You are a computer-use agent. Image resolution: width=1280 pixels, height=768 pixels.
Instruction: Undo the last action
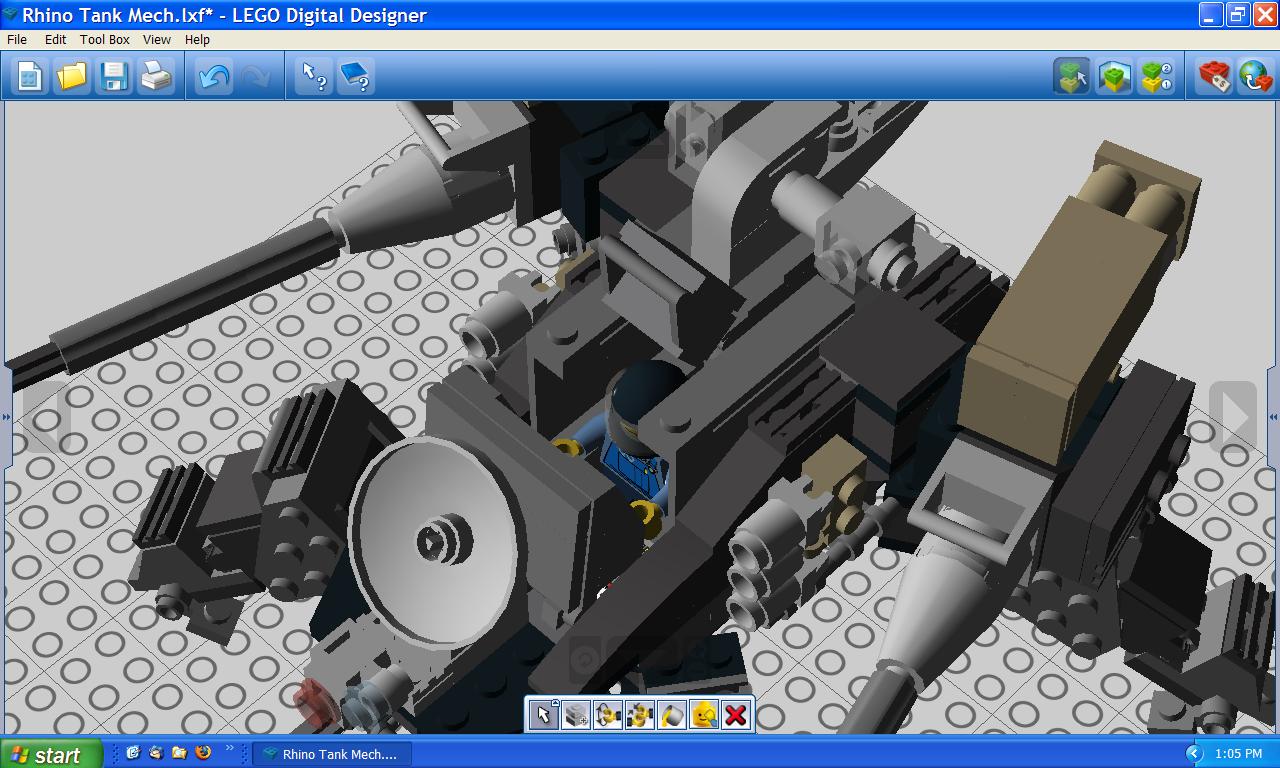point(214,76)
